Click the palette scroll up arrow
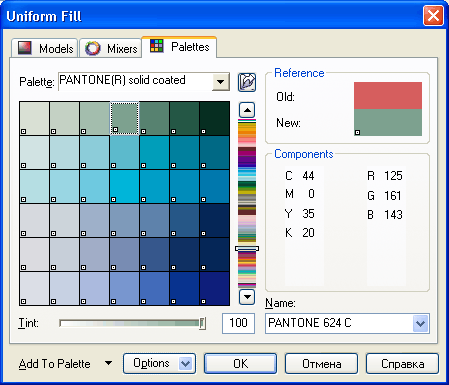 pyautogui.click(x=247, y=110)
